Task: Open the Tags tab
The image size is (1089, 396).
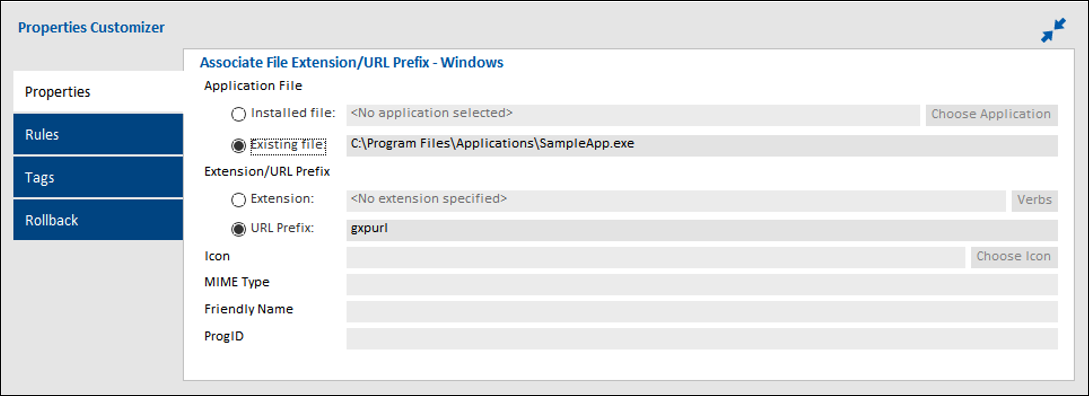Action: [98, 177]
